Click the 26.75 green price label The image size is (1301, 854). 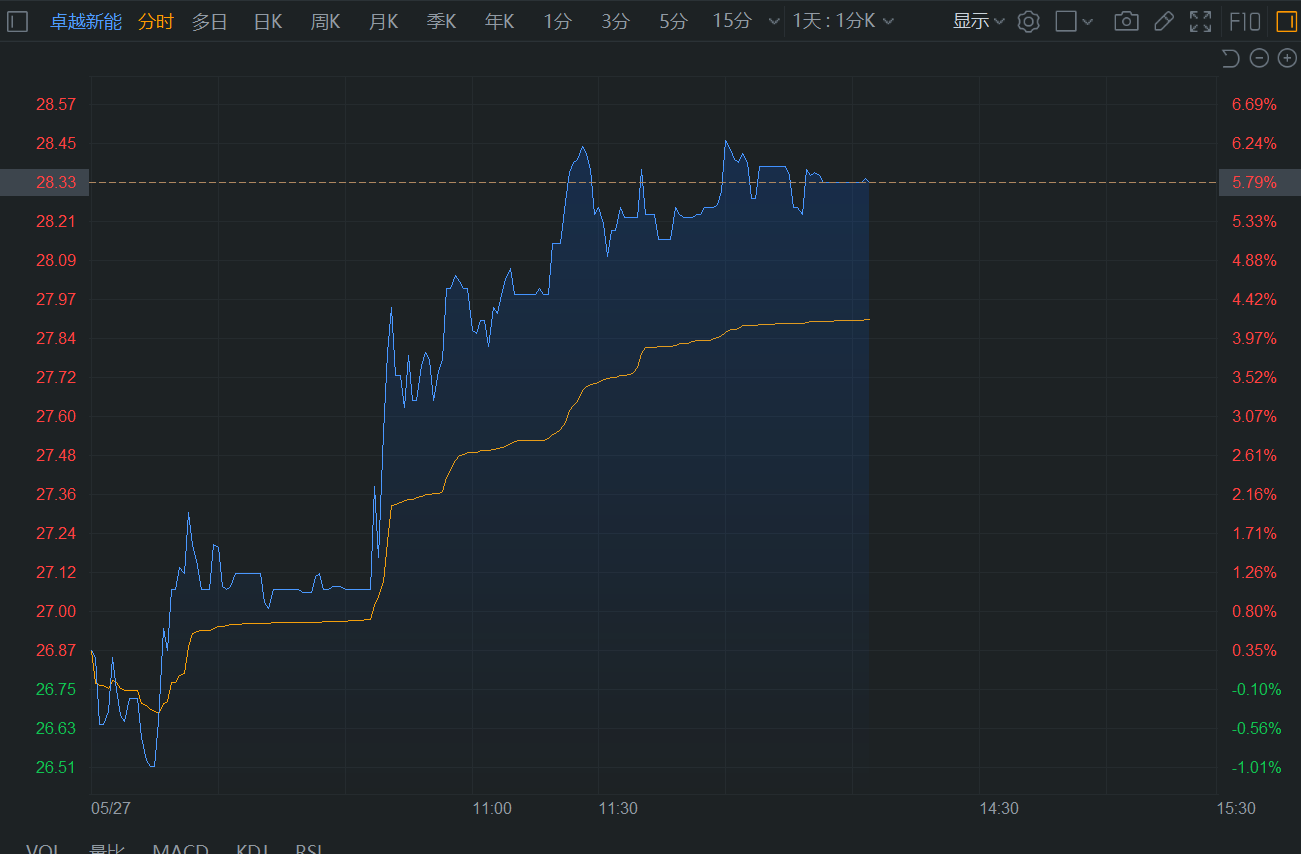click(56, 689)
